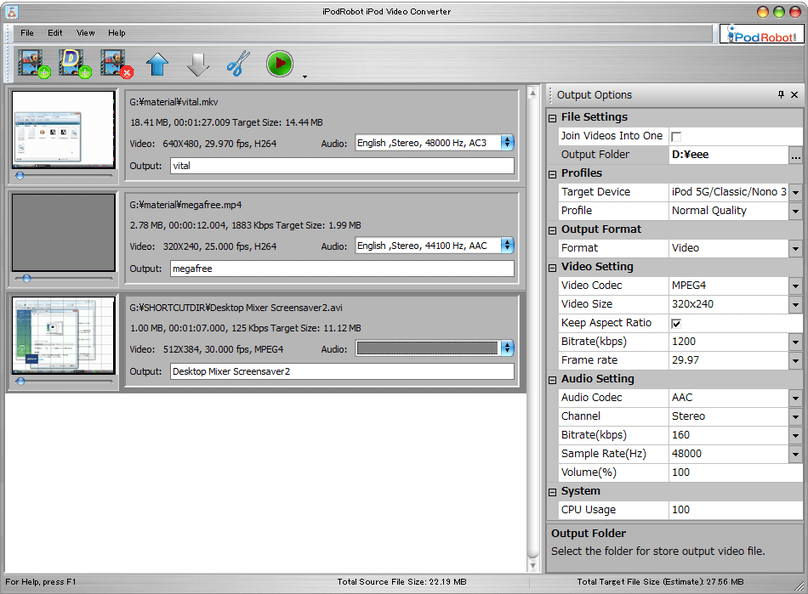Click the Output name field containing vital

click(342, 166)
